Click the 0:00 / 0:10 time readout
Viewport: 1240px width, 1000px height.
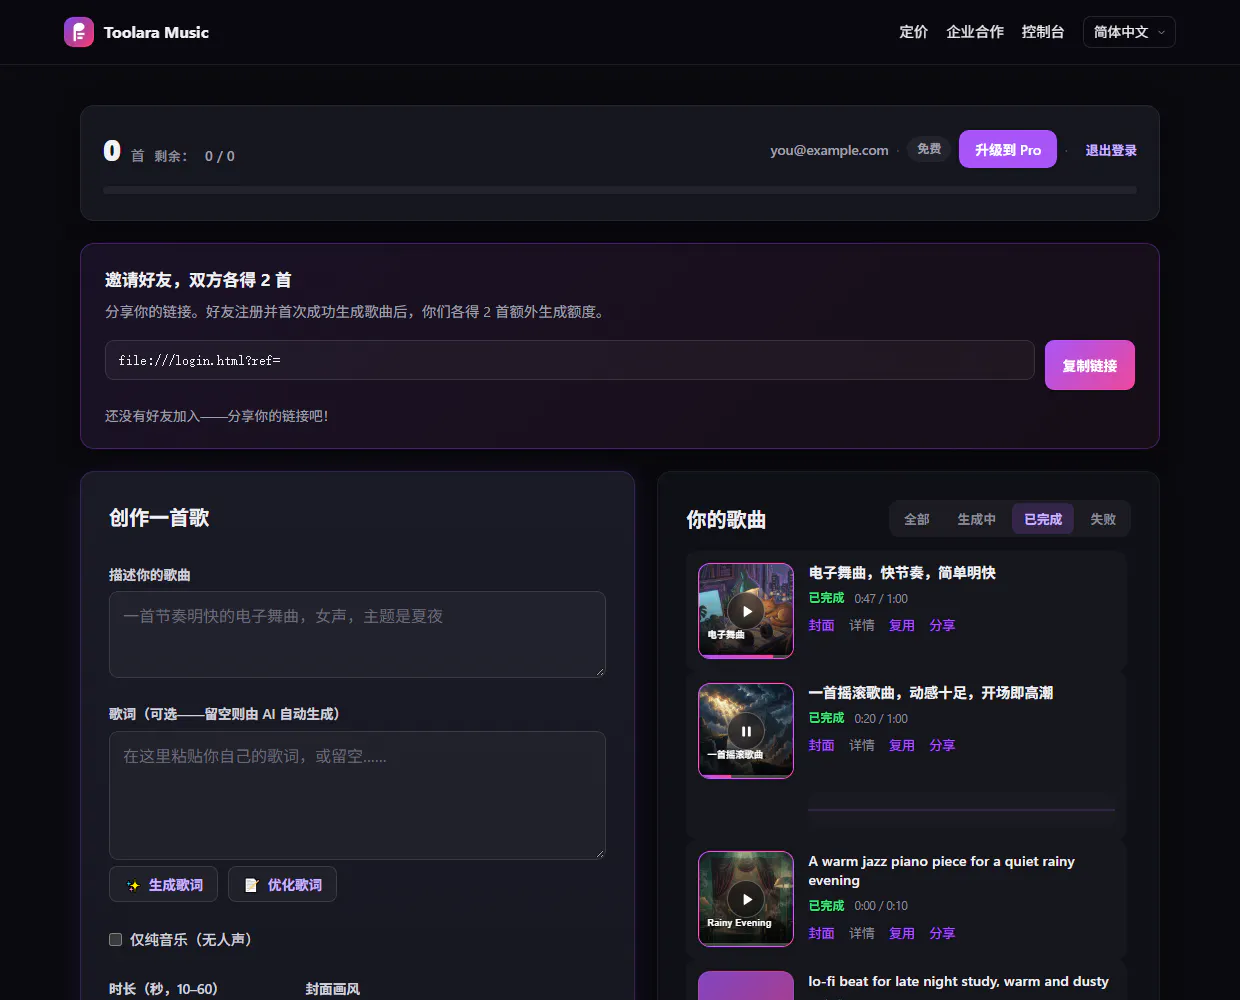881,906
